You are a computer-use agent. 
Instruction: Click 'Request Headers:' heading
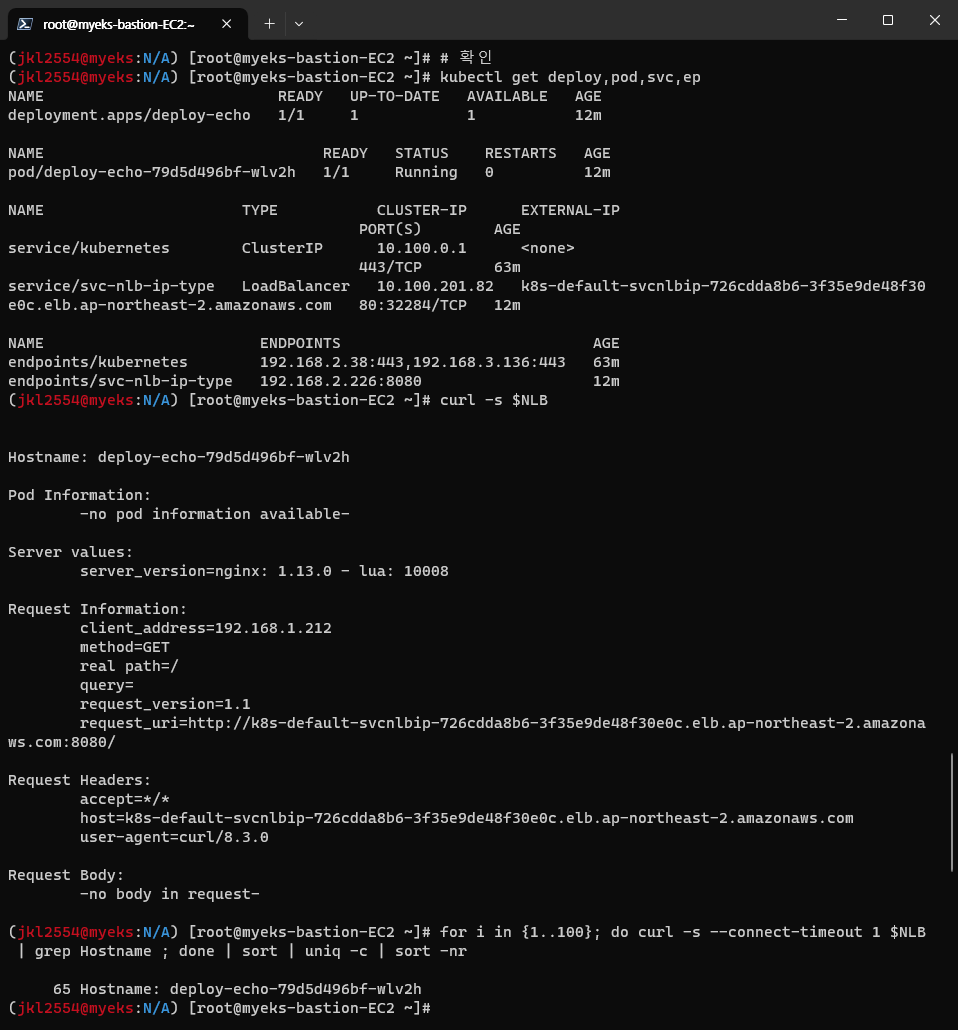pyautogui.click(x=80, y=780)
